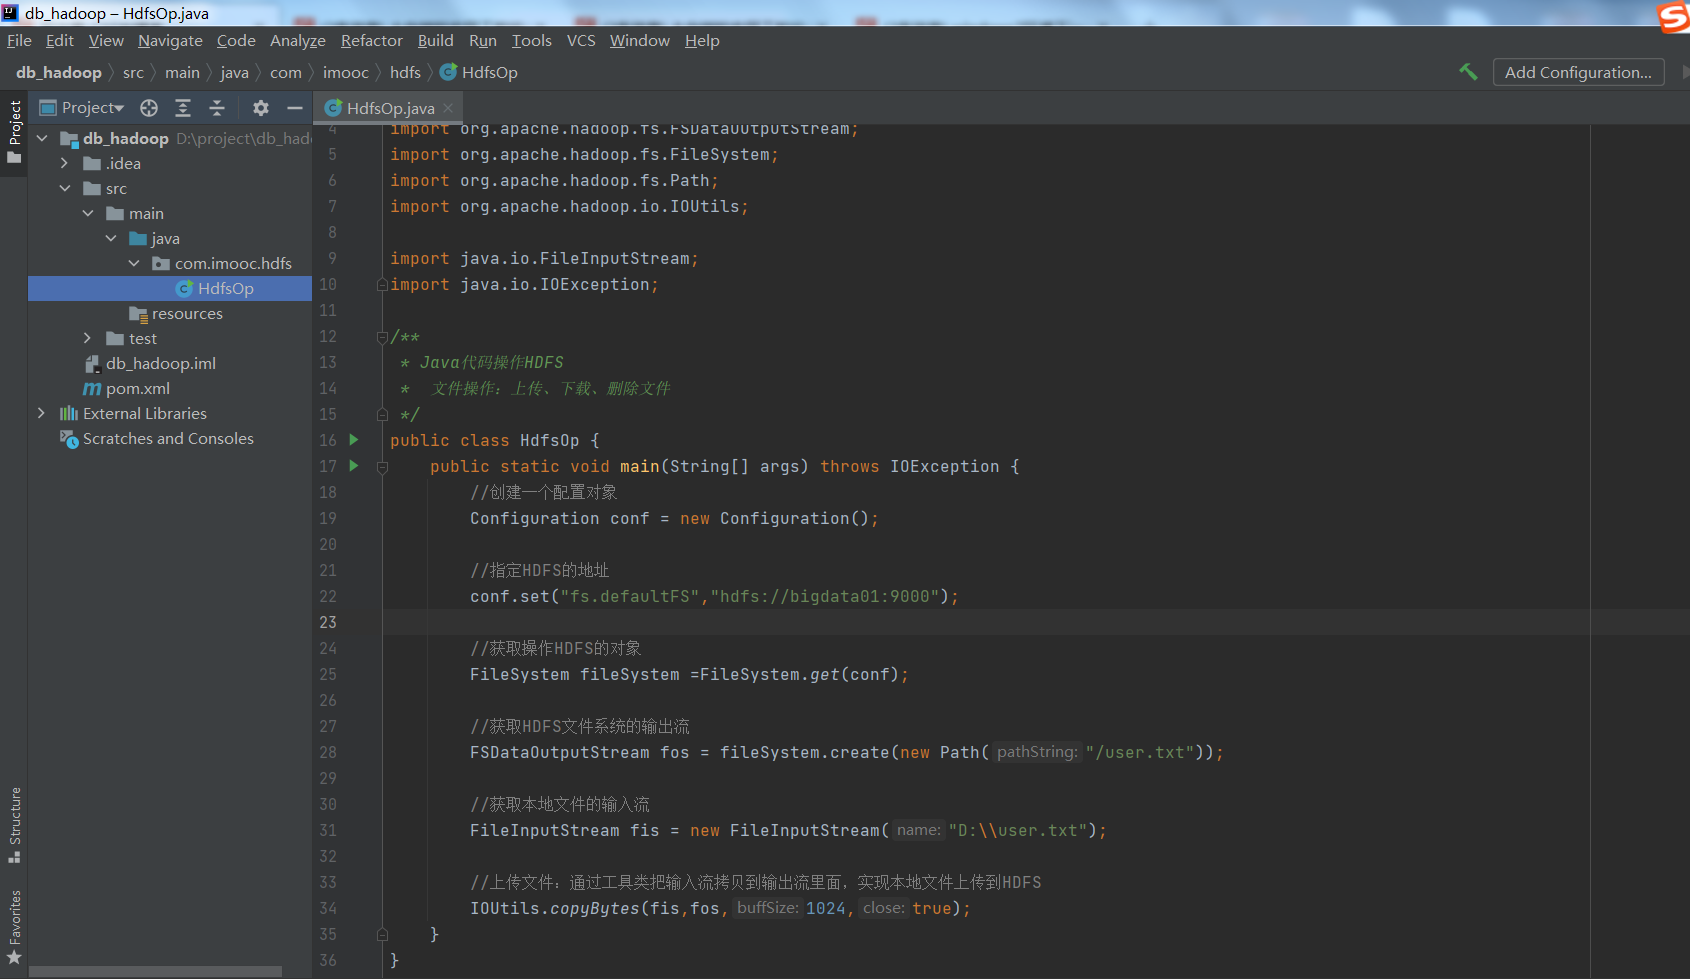This screenshot has width=1690, height=979.
Task: Select Scratches and Consoles in tree
Action: 170,439
